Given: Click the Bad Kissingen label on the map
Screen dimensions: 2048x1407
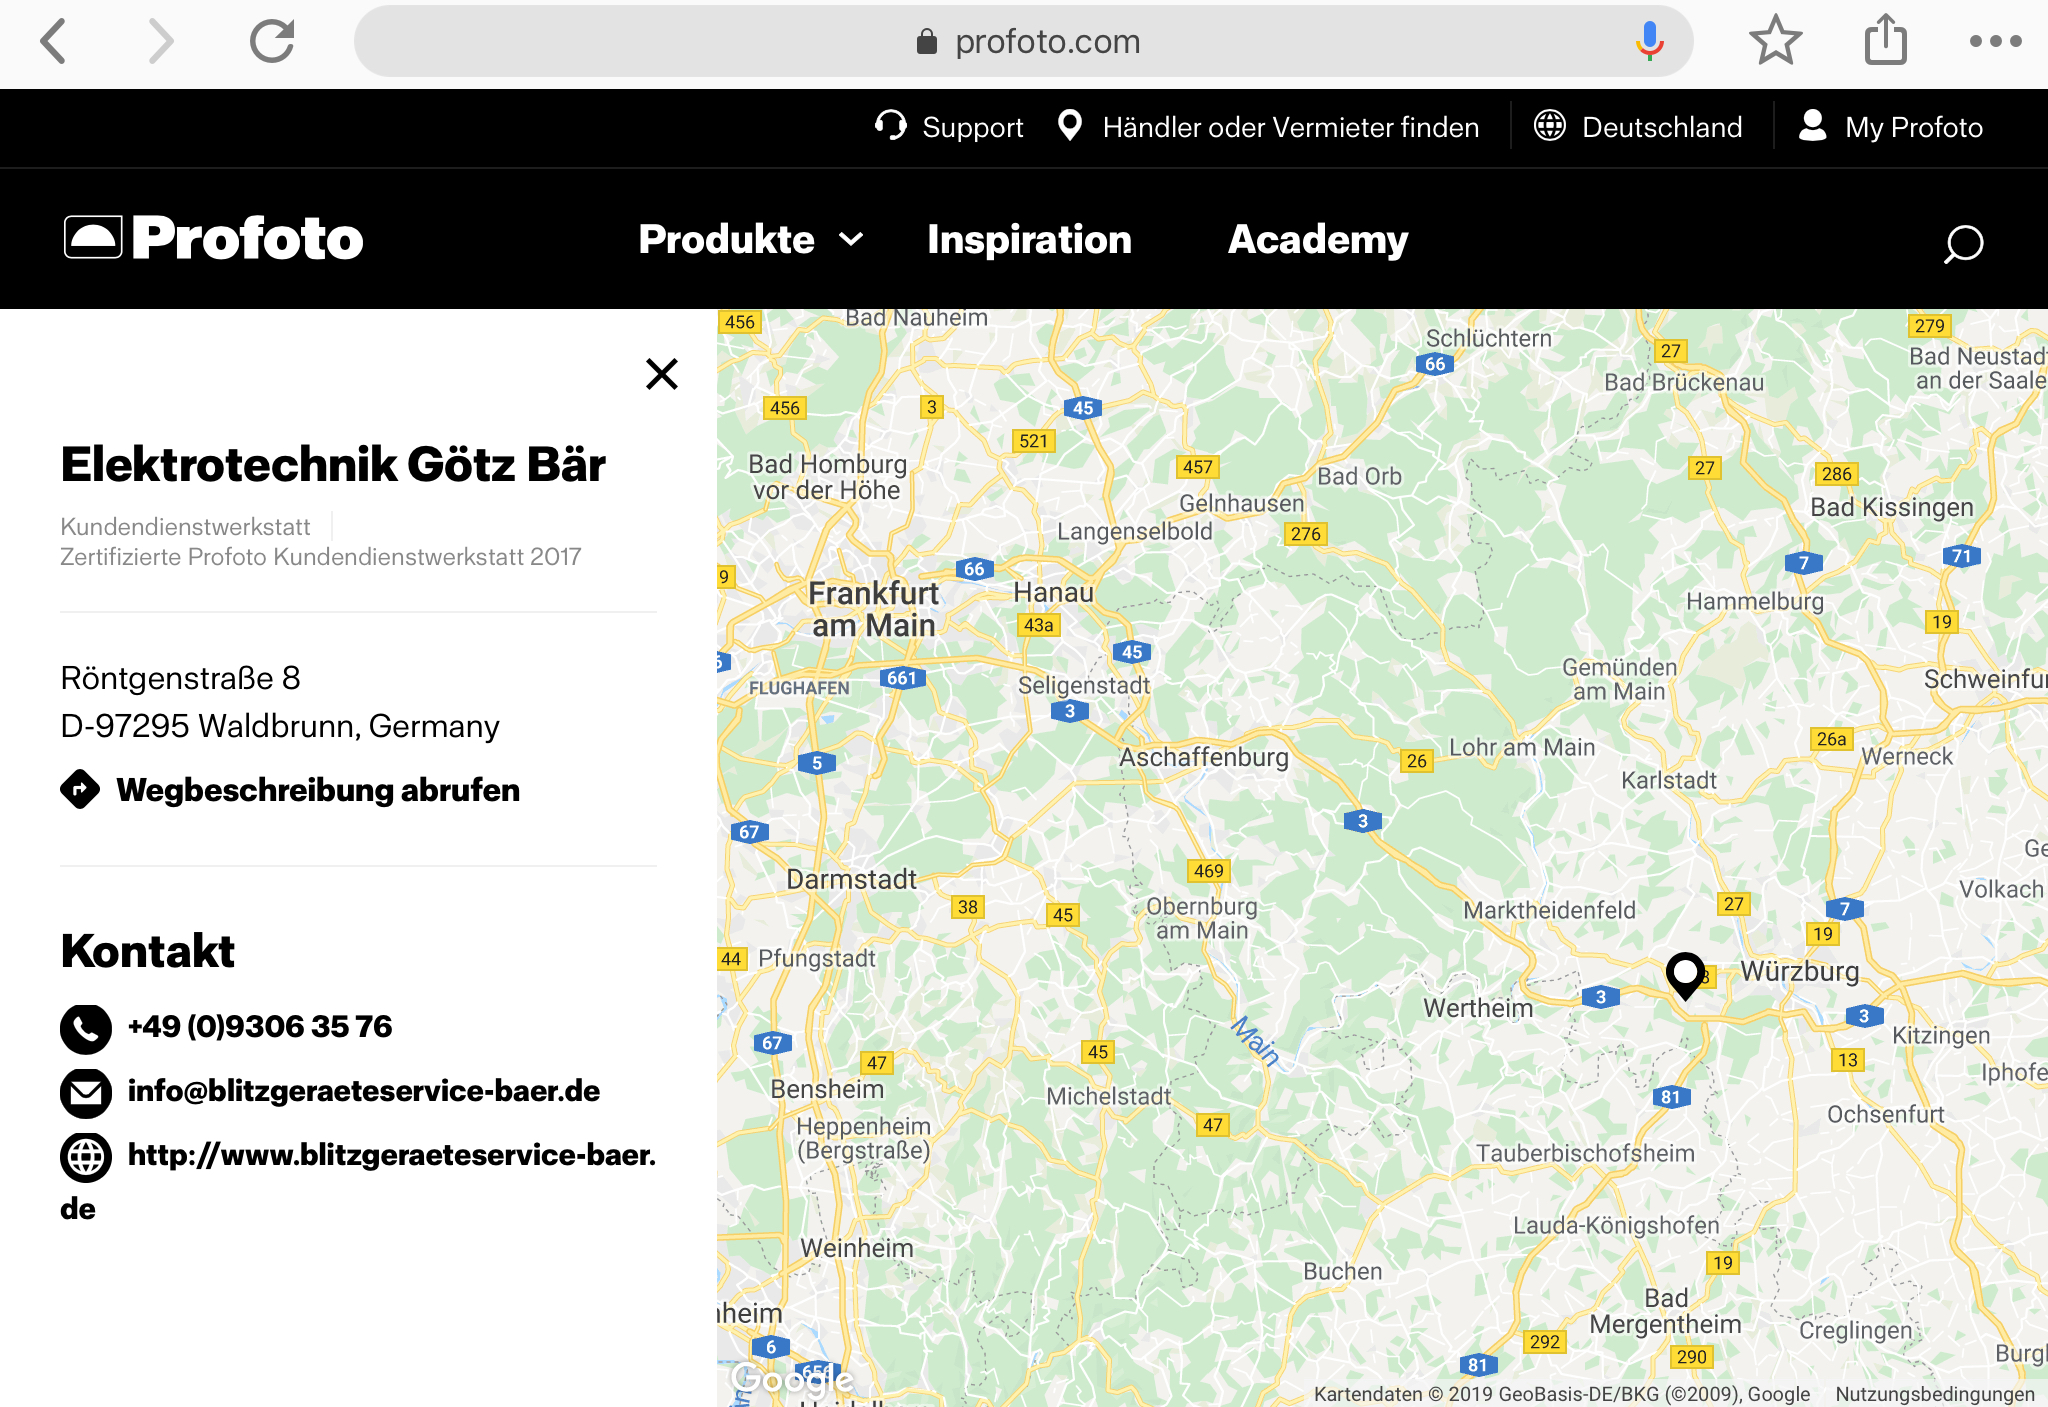Looking at the screenshot, I should (x=1892, y=507).
